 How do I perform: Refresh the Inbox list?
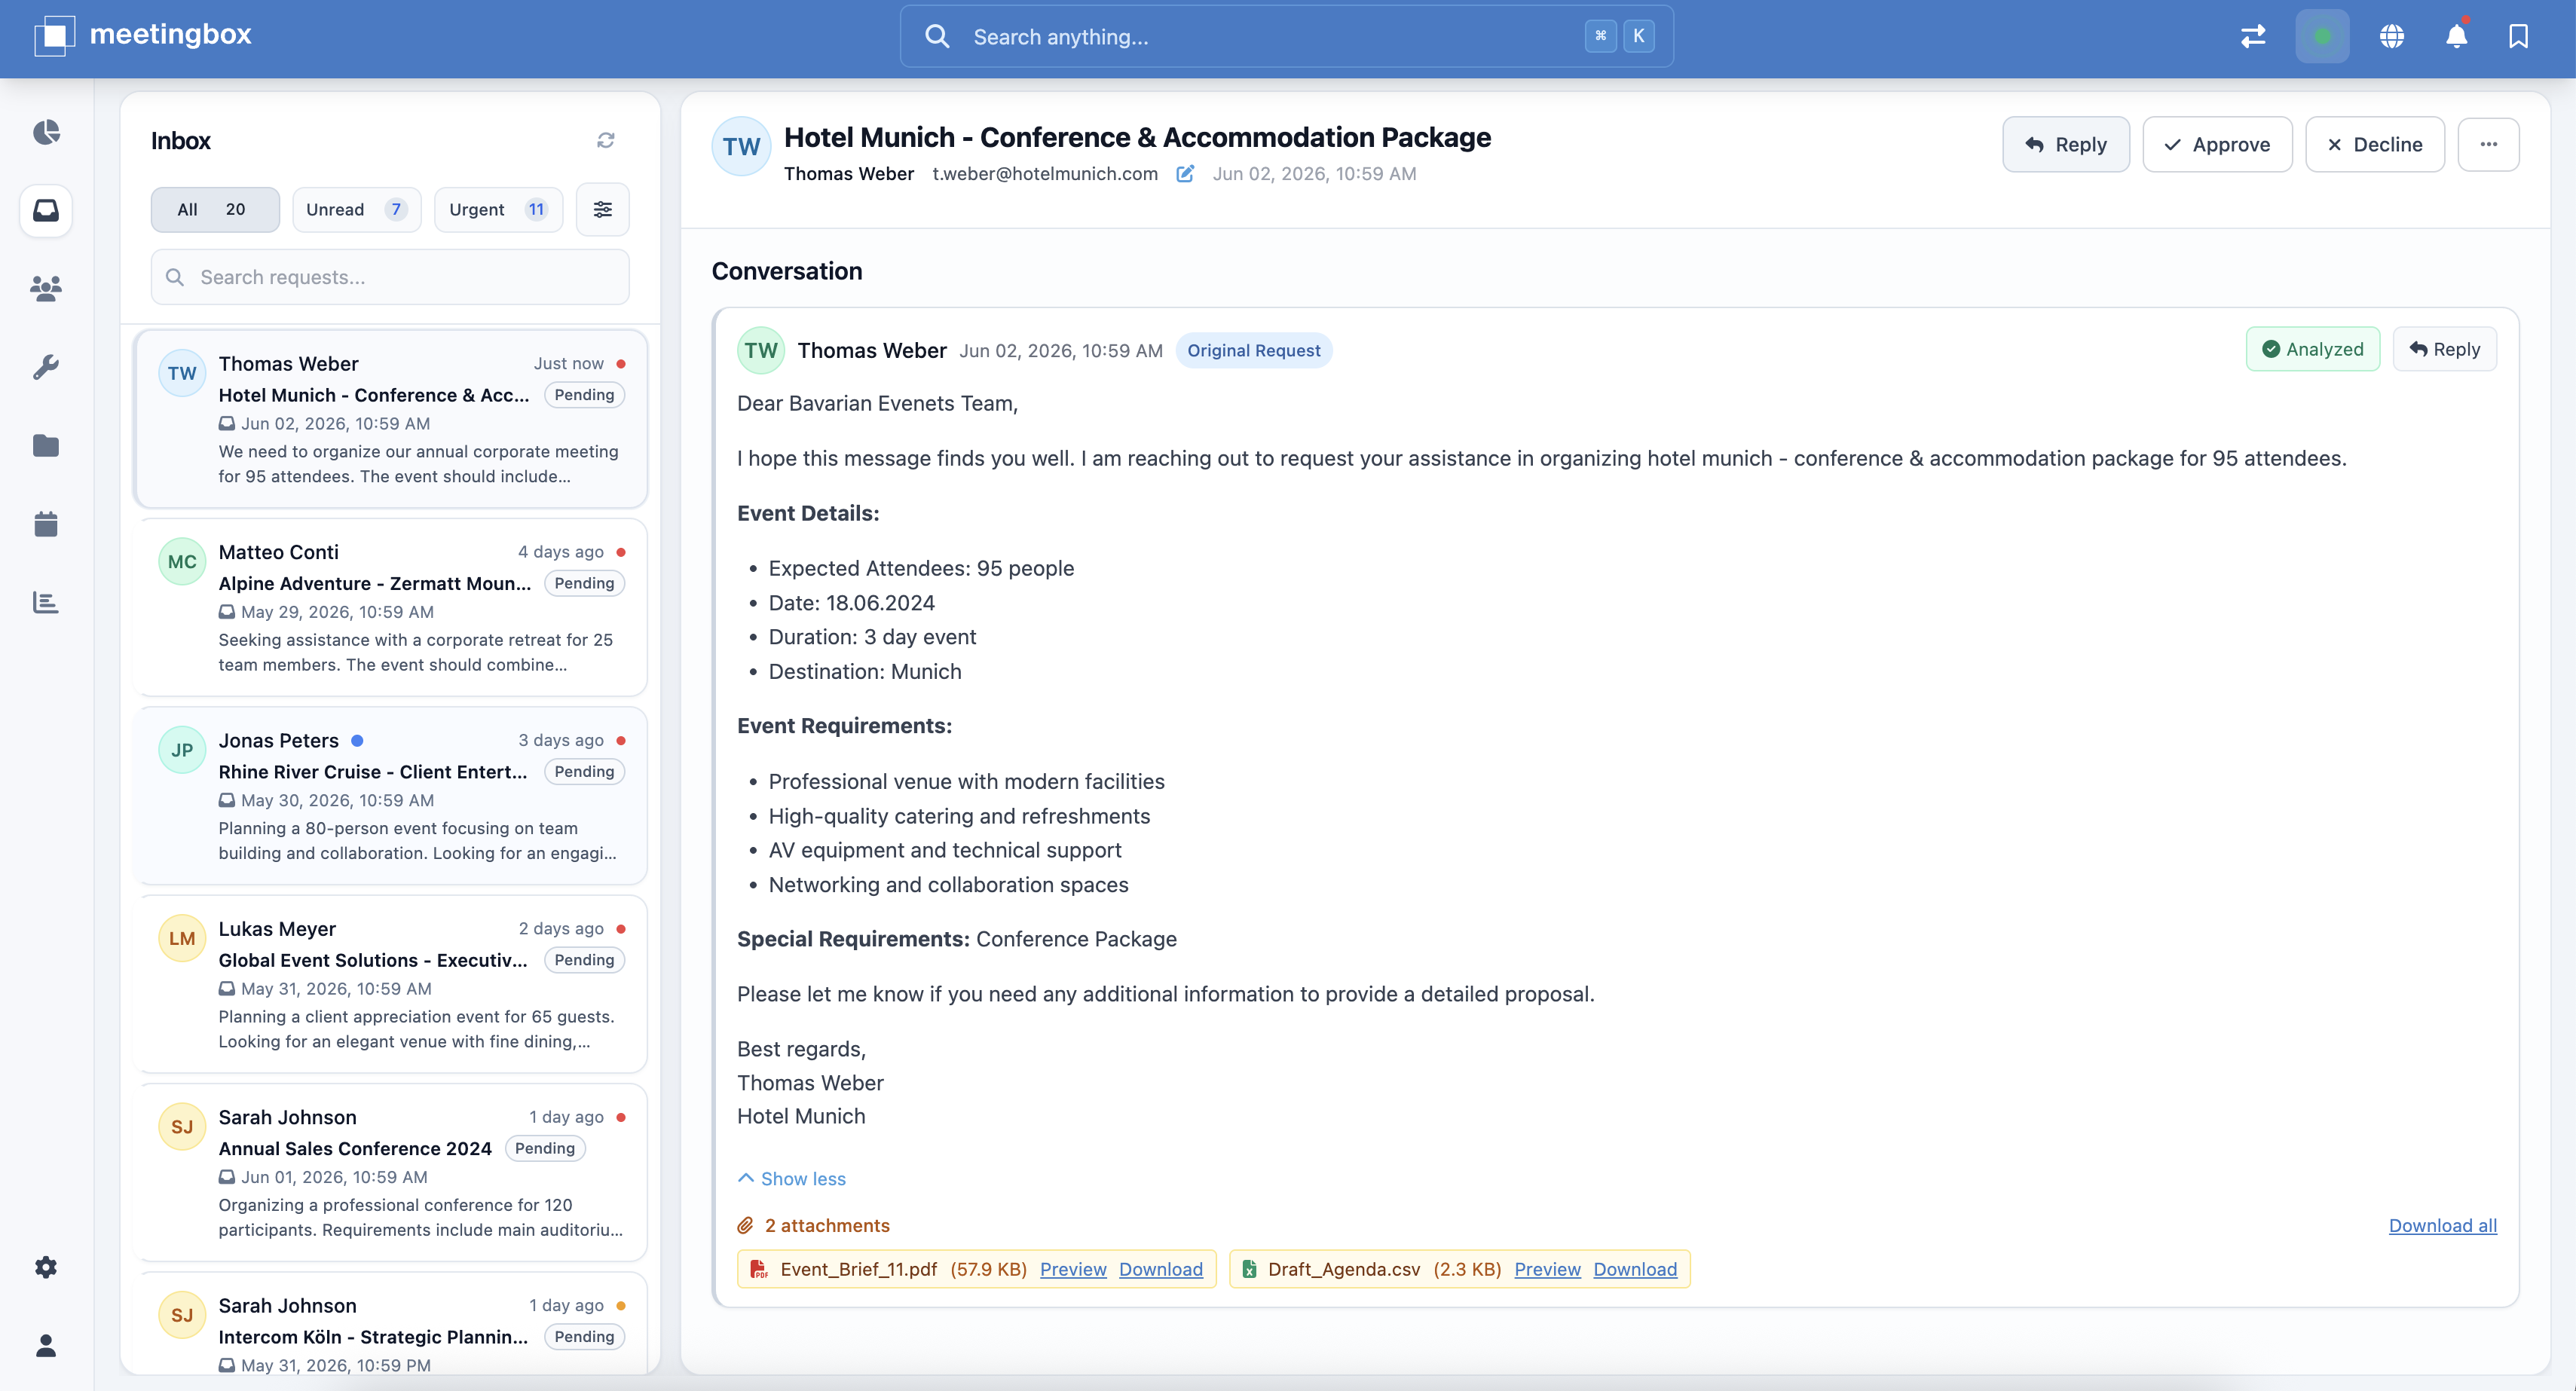point(605,140)
